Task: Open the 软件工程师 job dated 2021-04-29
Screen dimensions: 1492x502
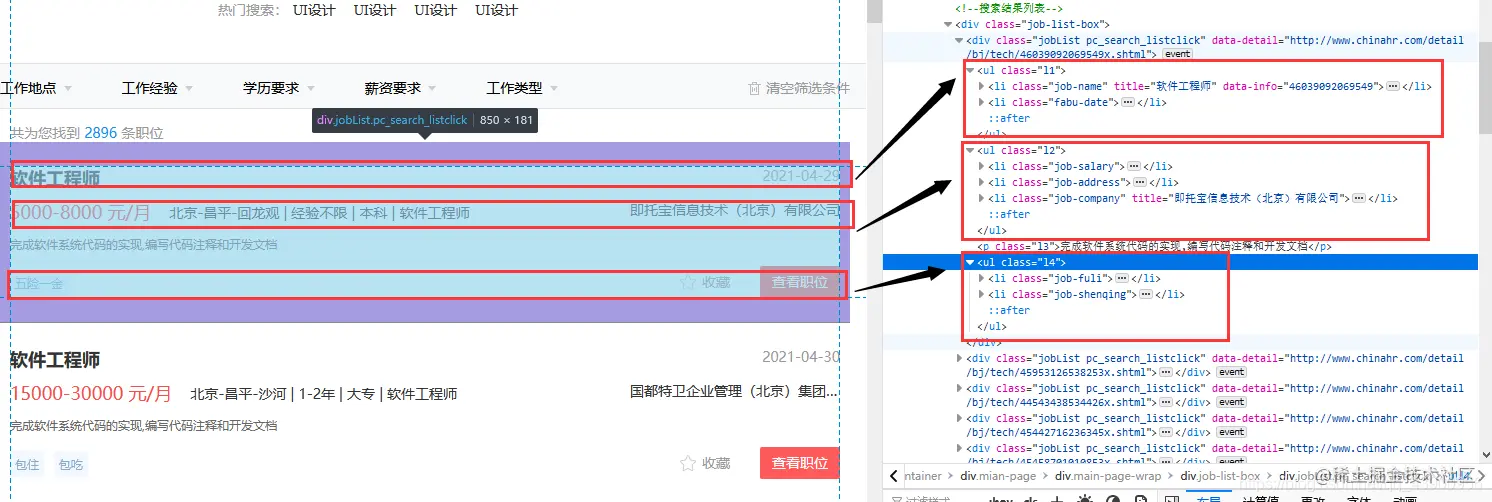Action: pyautogui.click(x=55, y=178)
